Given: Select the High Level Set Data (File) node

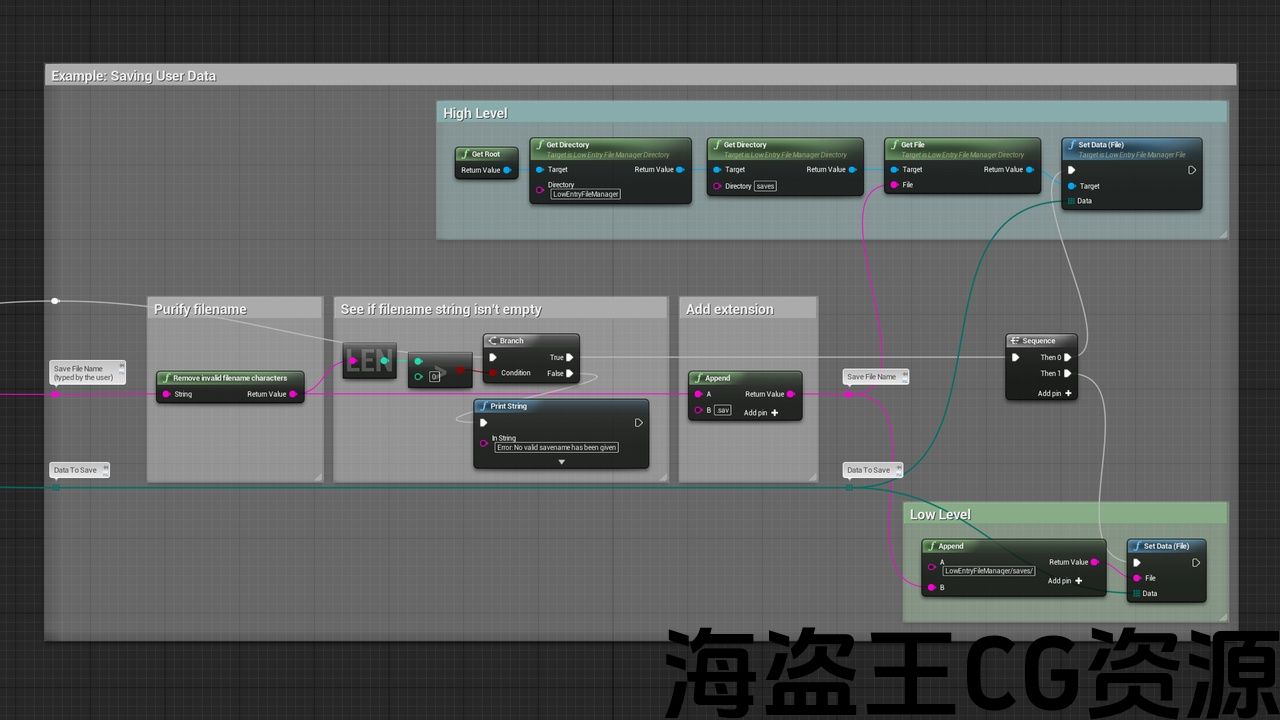Looking at the screenshot, I should click(x=1130, y=146).
